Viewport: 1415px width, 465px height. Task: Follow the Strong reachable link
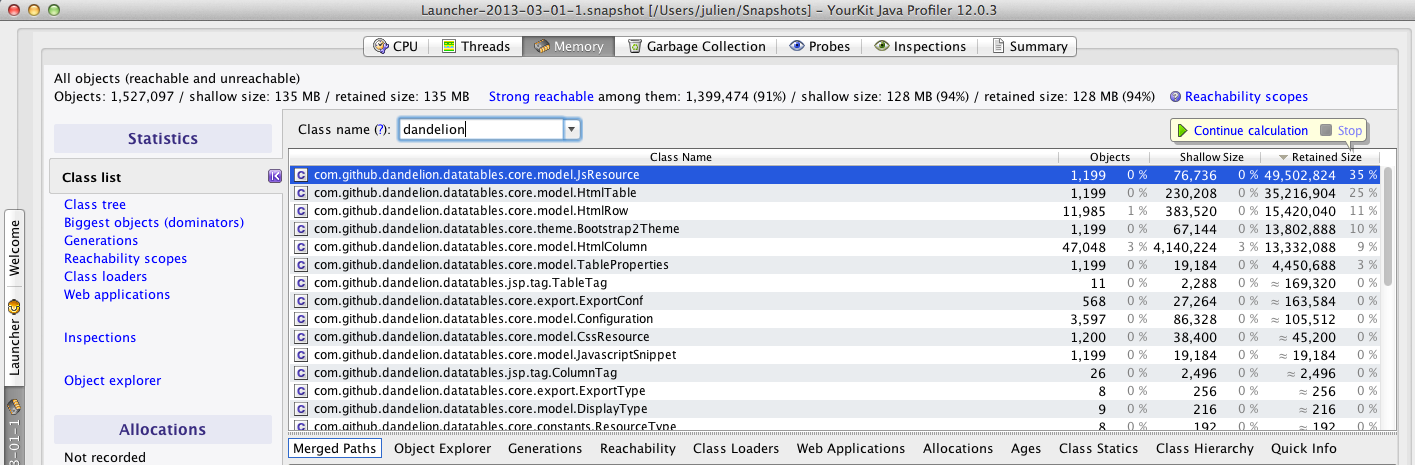click(541, 97)
